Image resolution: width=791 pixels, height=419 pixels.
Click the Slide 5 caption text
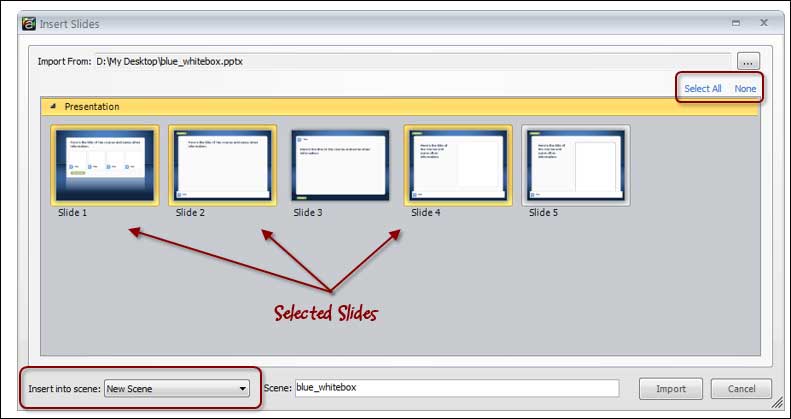click(x=543, y=213)
